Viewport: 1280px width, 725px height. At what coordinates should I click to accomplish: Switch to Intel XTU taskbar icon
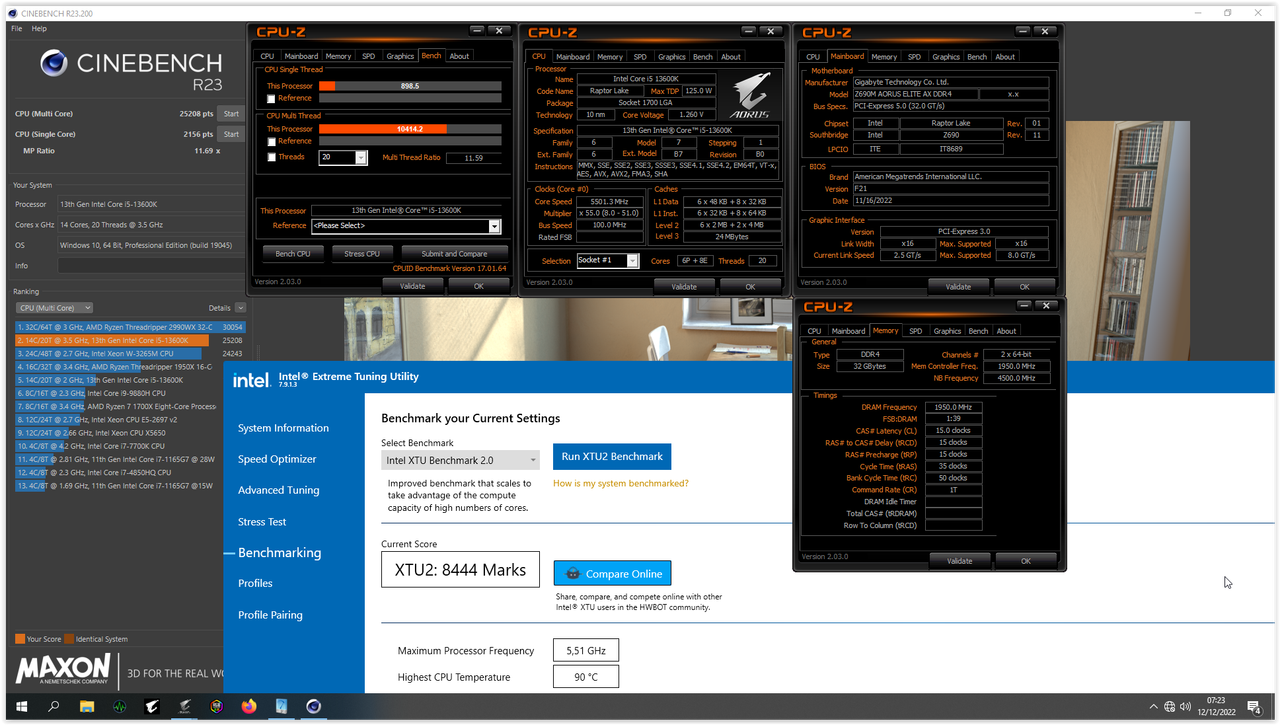281,706
